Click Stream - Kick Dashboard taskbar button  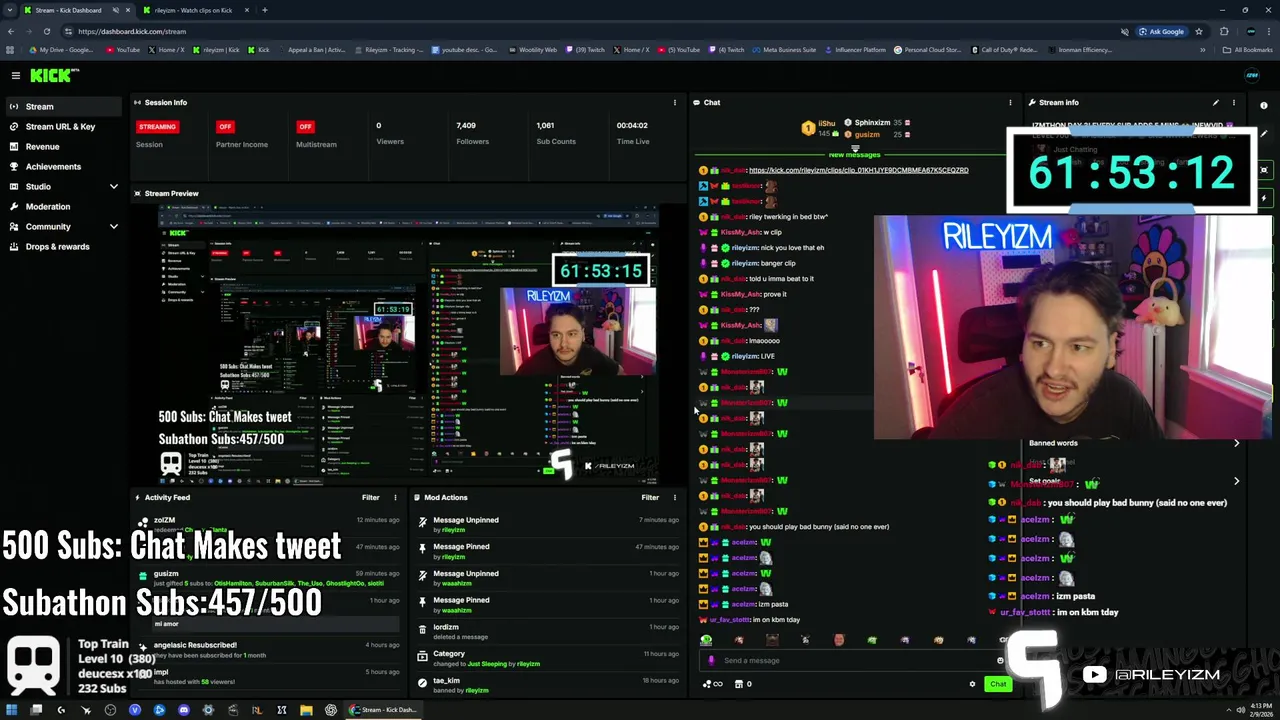click(x=383, y=710)
